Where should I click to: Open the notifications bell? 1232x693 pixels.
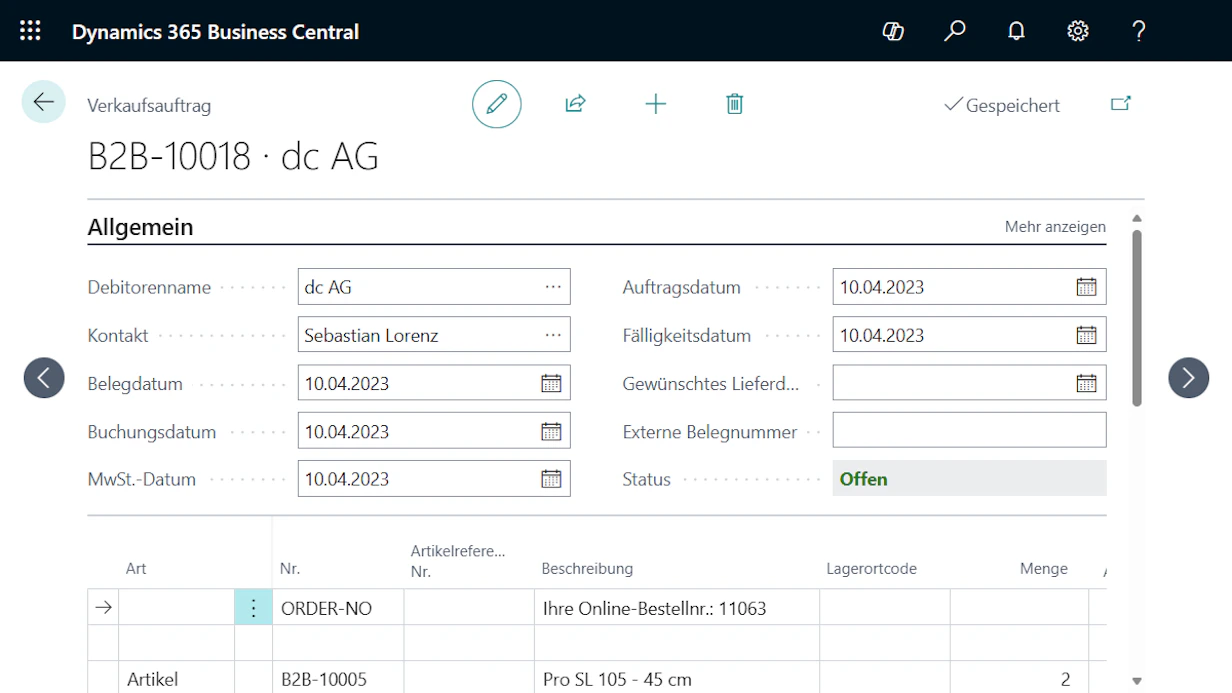click(x=1016, y=31)
